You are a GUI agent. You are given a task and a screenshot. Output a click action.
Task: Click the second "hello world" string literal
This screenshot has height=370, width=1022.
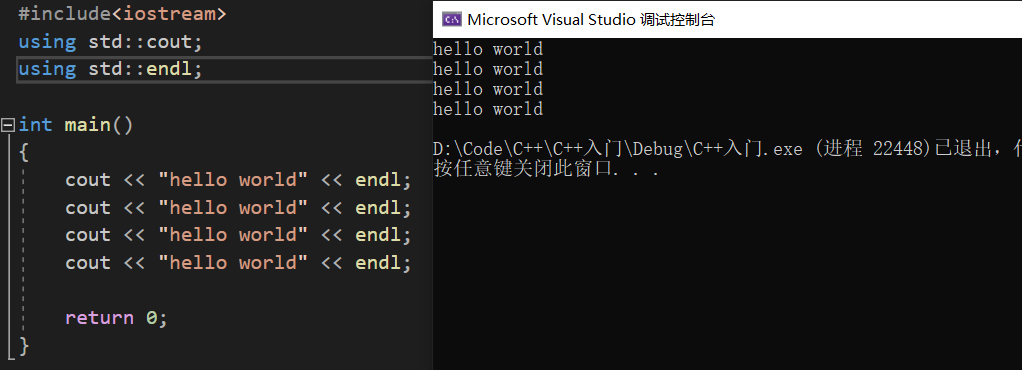233,208
